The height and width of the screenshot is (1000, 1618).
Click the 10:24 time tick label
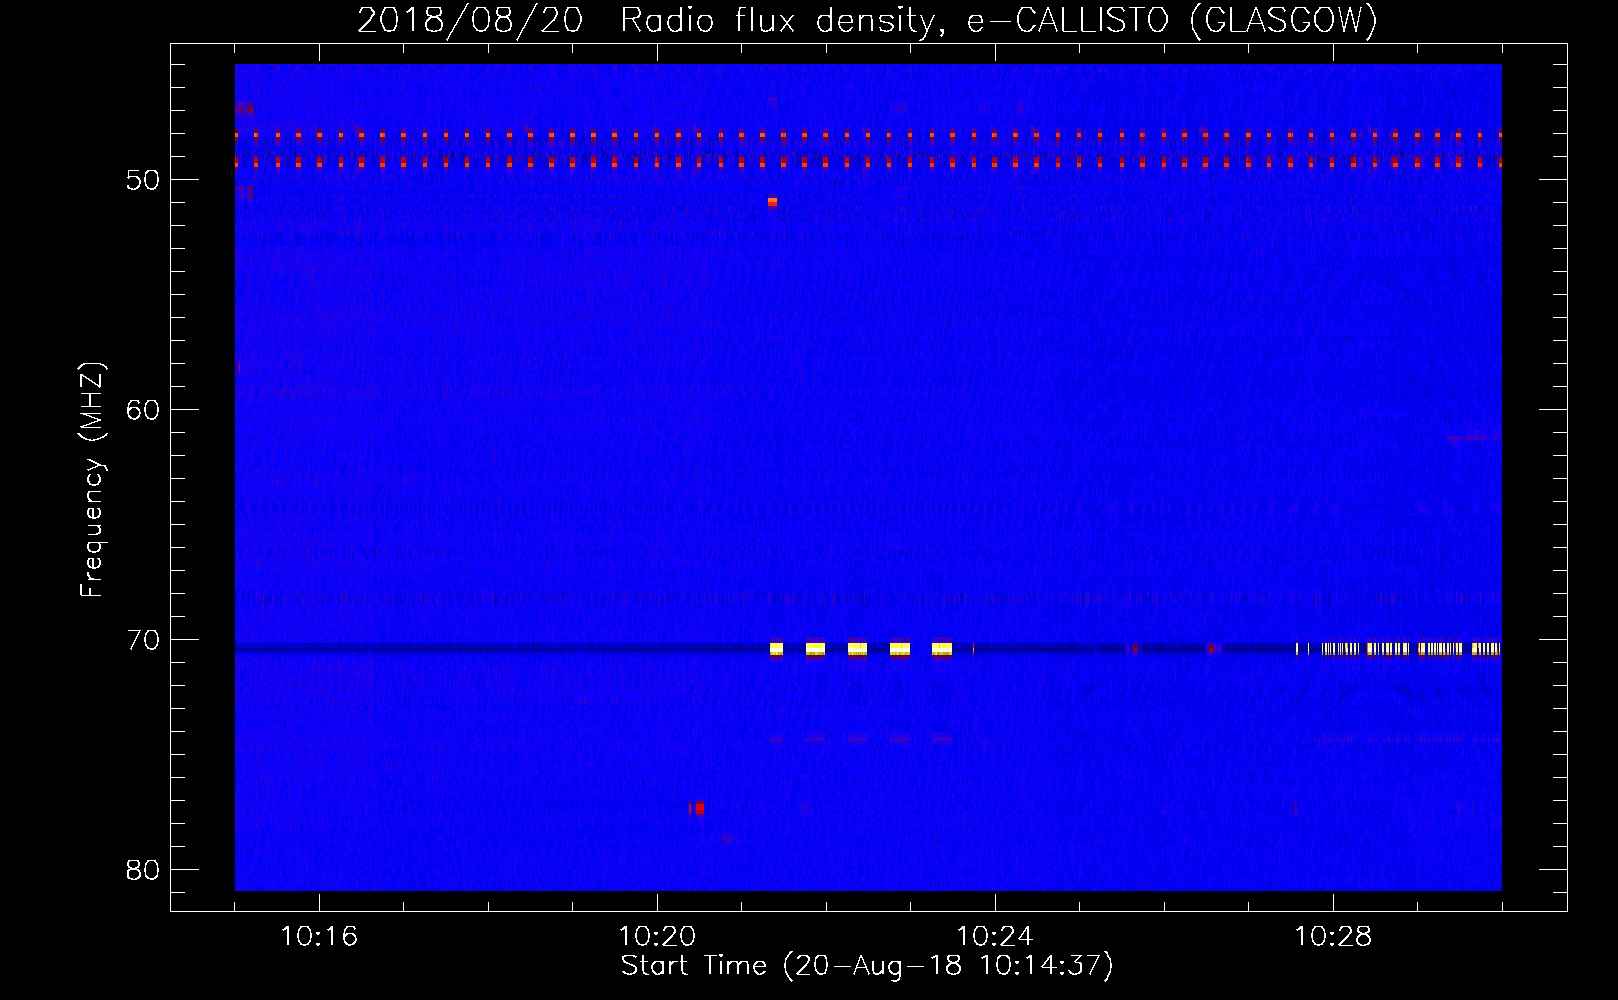tap(995, 936)
